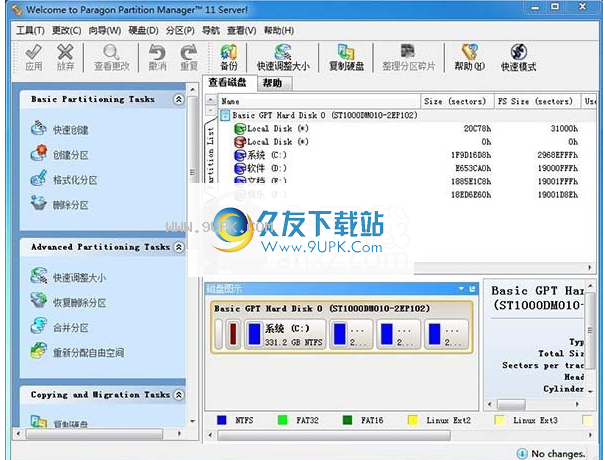Select first Local Disk (*) row
This screenshot has height=460, width=603.
click(x=406, y=128)
